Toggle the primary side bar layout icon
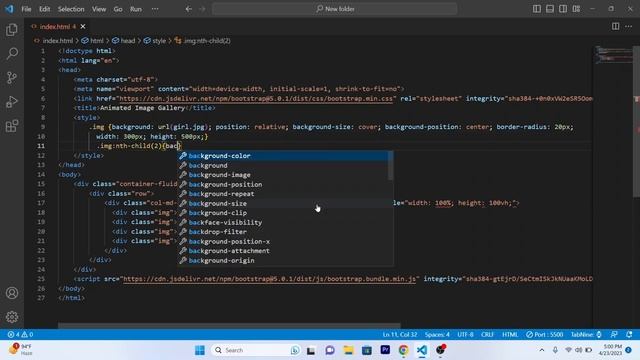This screenshot has height=360, width=640. click(x=537, y=9)
